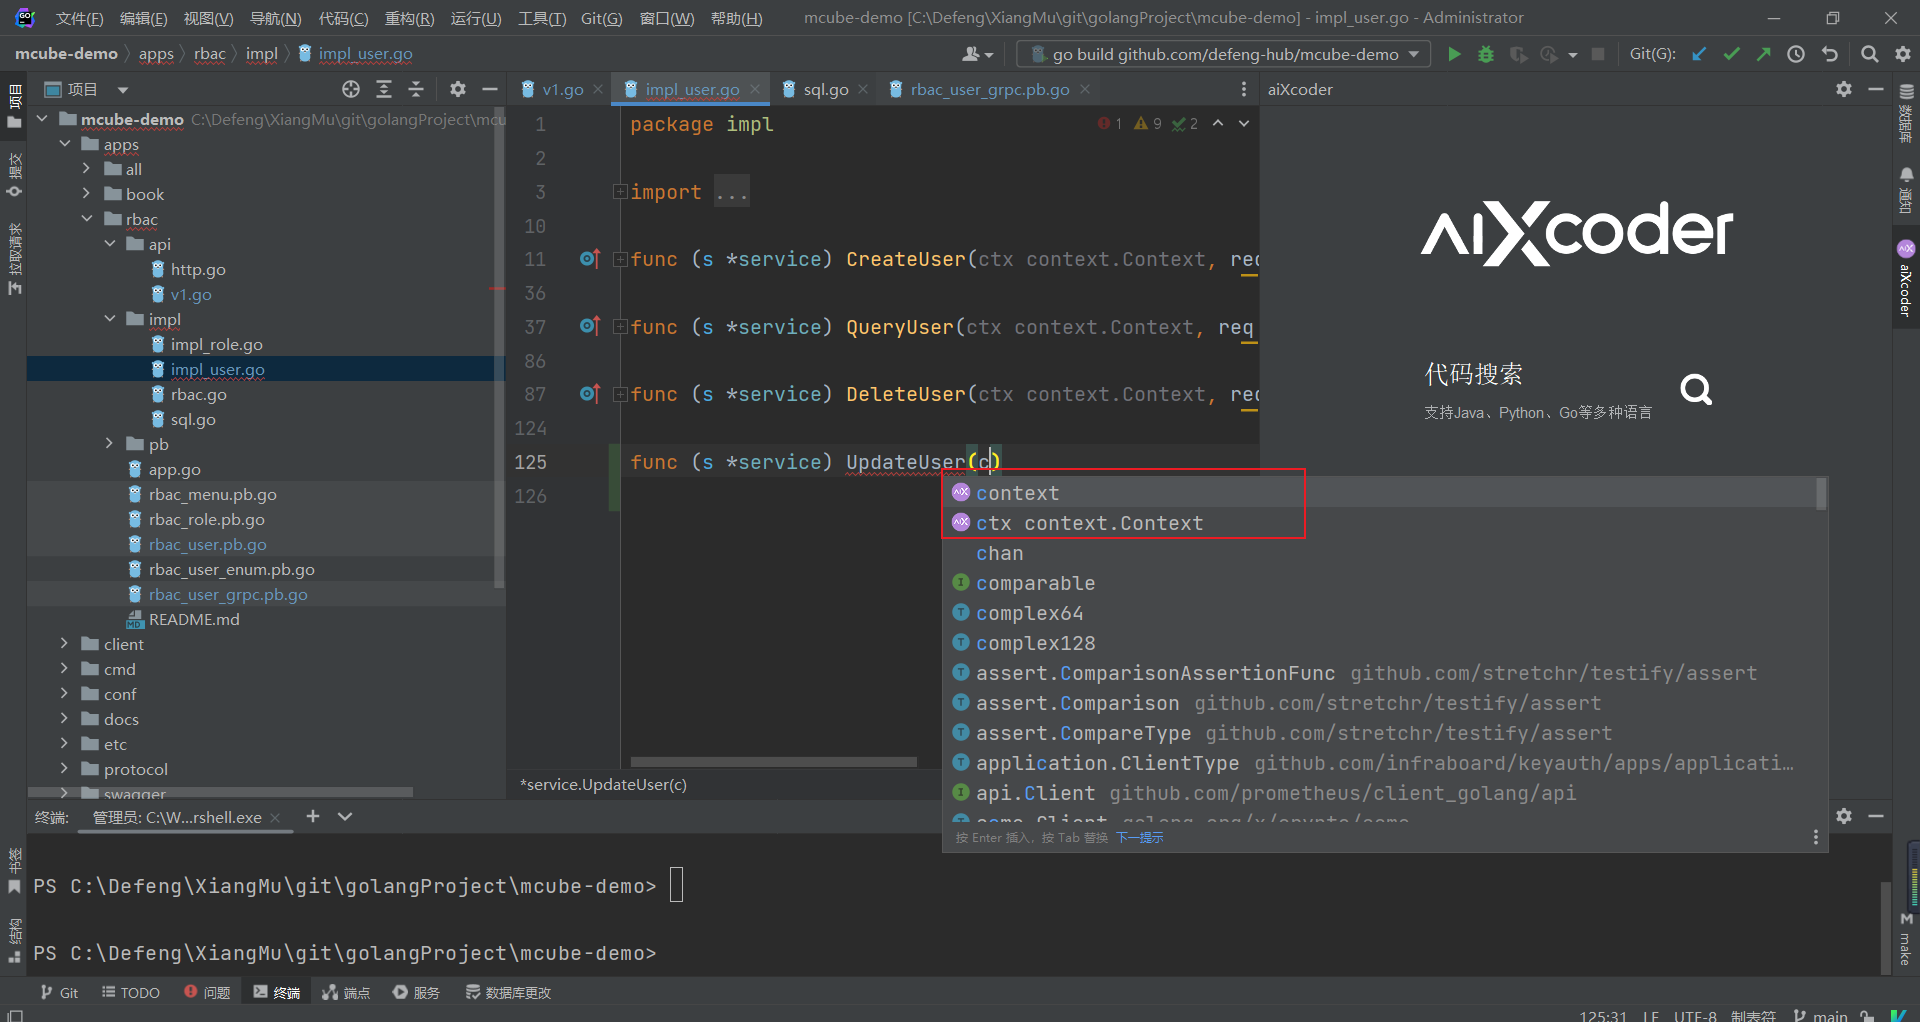Image resolution: width=1920 pixels, height=1022 pixels.
Task: Run the go build configuration
Action: 1454,54
